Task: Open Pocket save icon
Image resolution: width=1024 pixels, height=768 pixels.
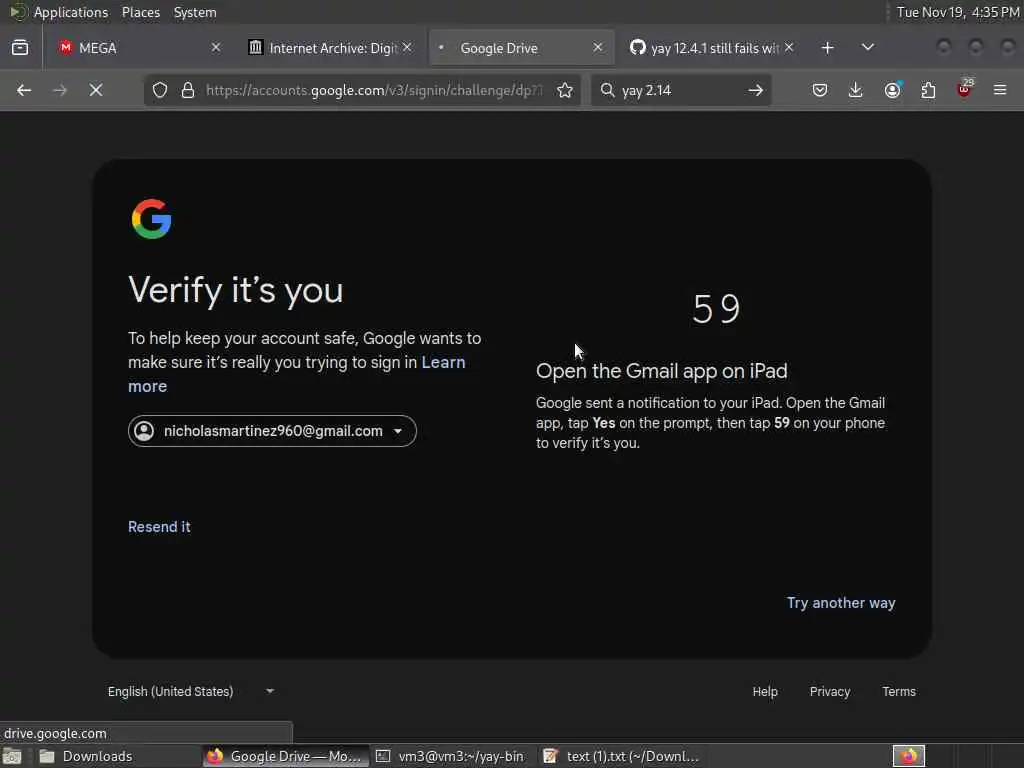Action: pos(820,90)
